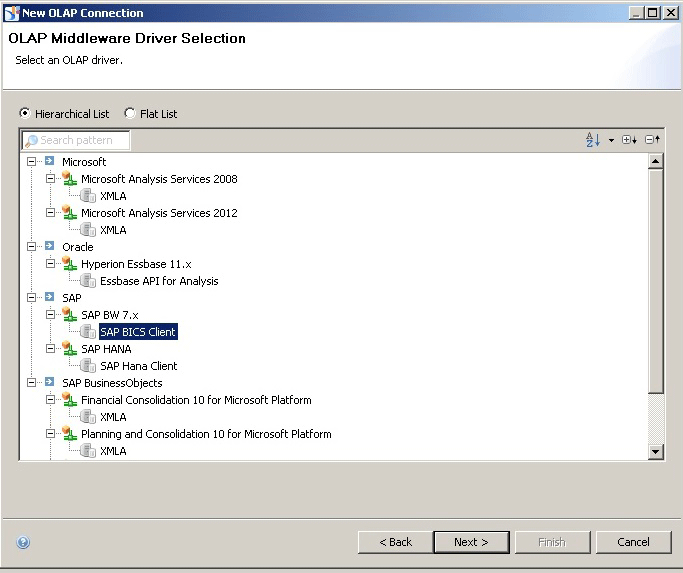Click the expand all tree icon

(x=629, y=140)
